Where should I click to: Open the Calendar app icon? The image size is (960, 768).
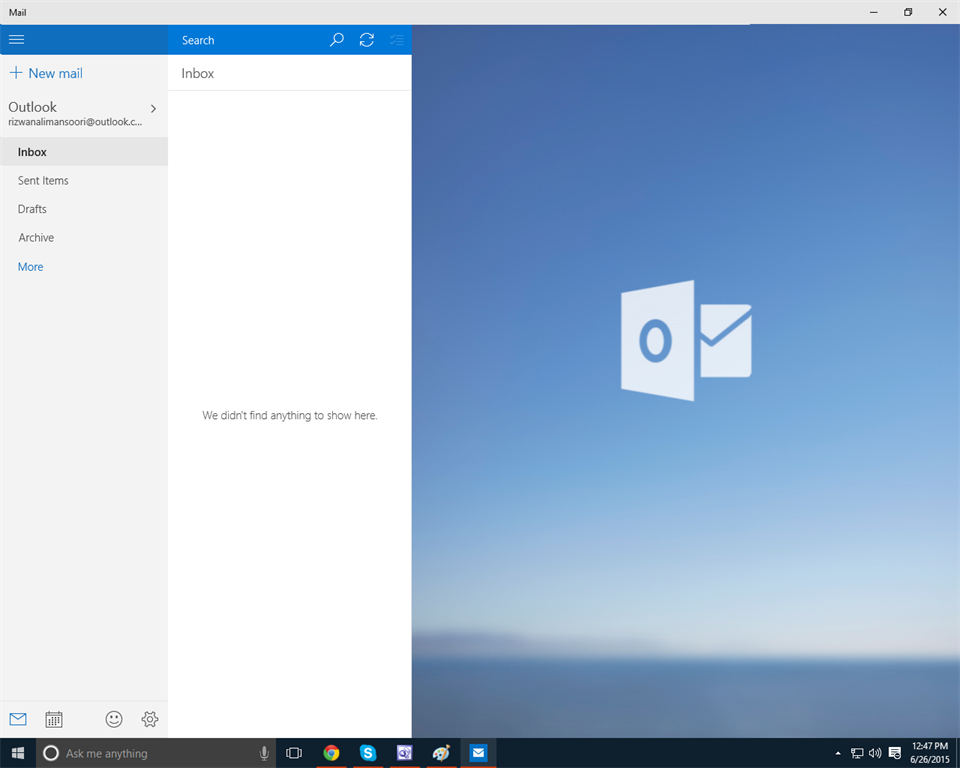coord(54,719)
